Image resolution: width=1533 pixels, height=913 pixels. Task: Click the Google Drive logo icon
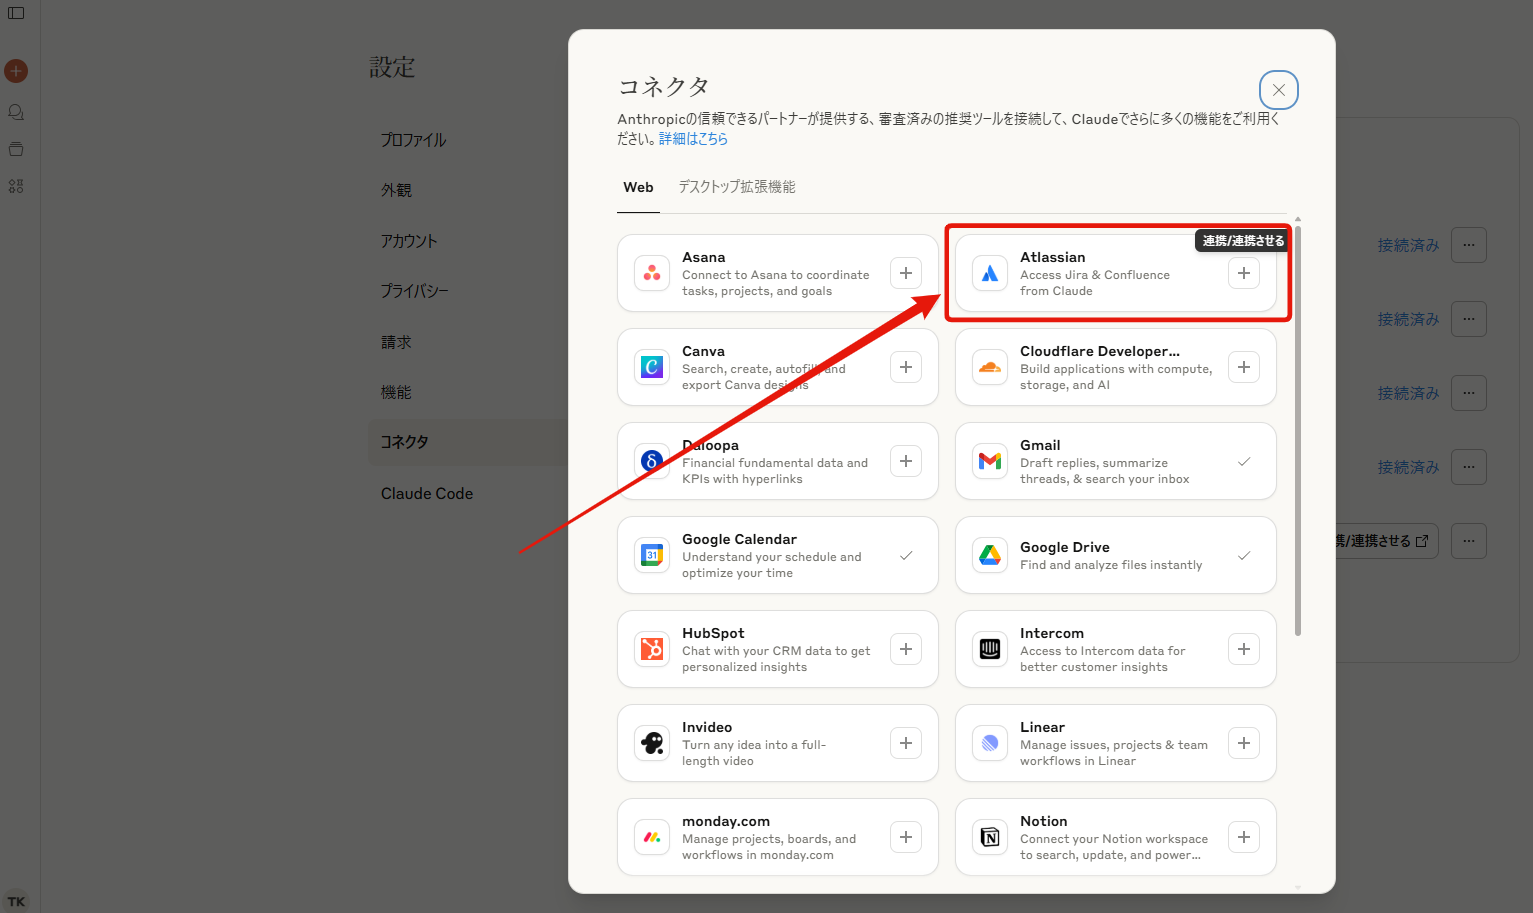pos(990,555)
